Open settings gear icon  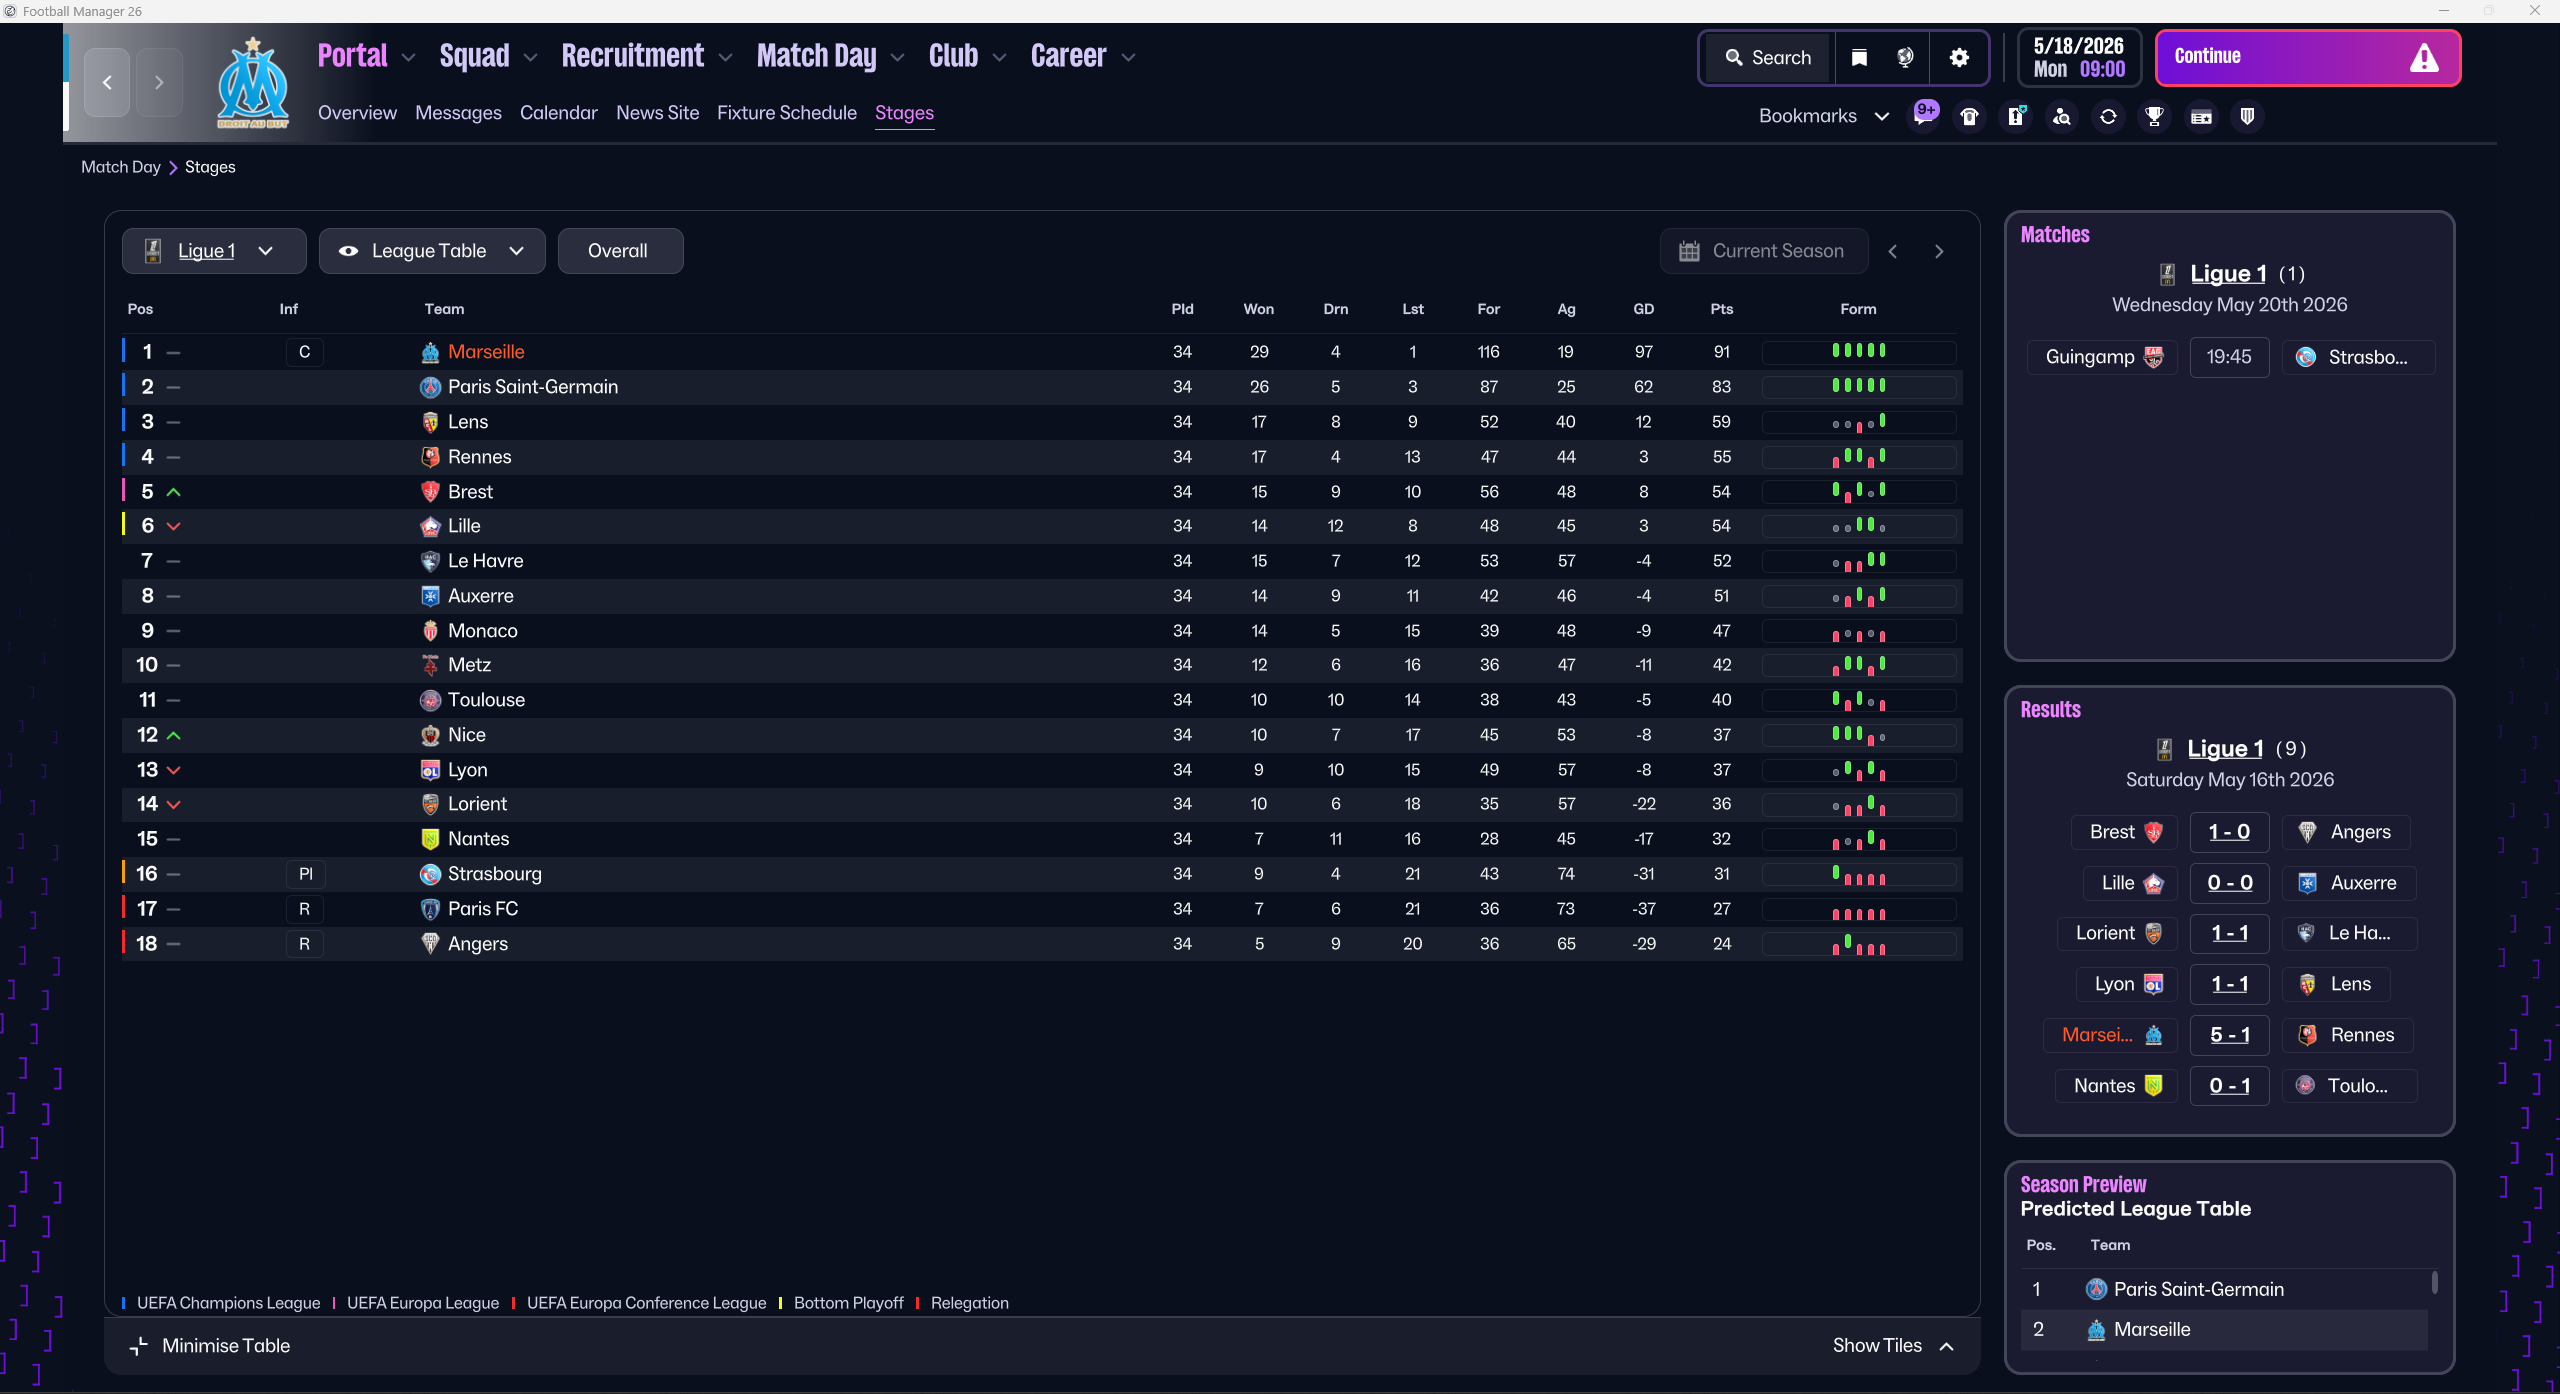coord(1959,58)
